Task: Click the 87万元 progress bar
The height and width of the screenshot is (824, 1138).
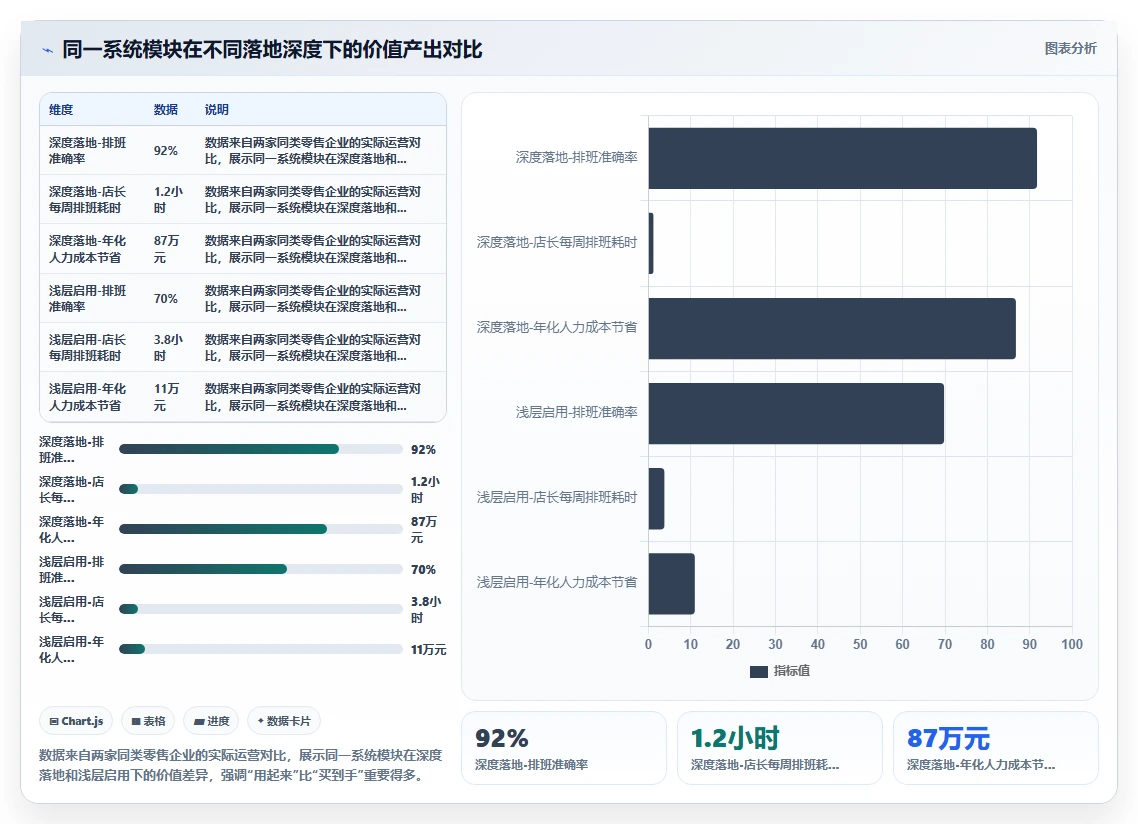Action: click(261, 529)
